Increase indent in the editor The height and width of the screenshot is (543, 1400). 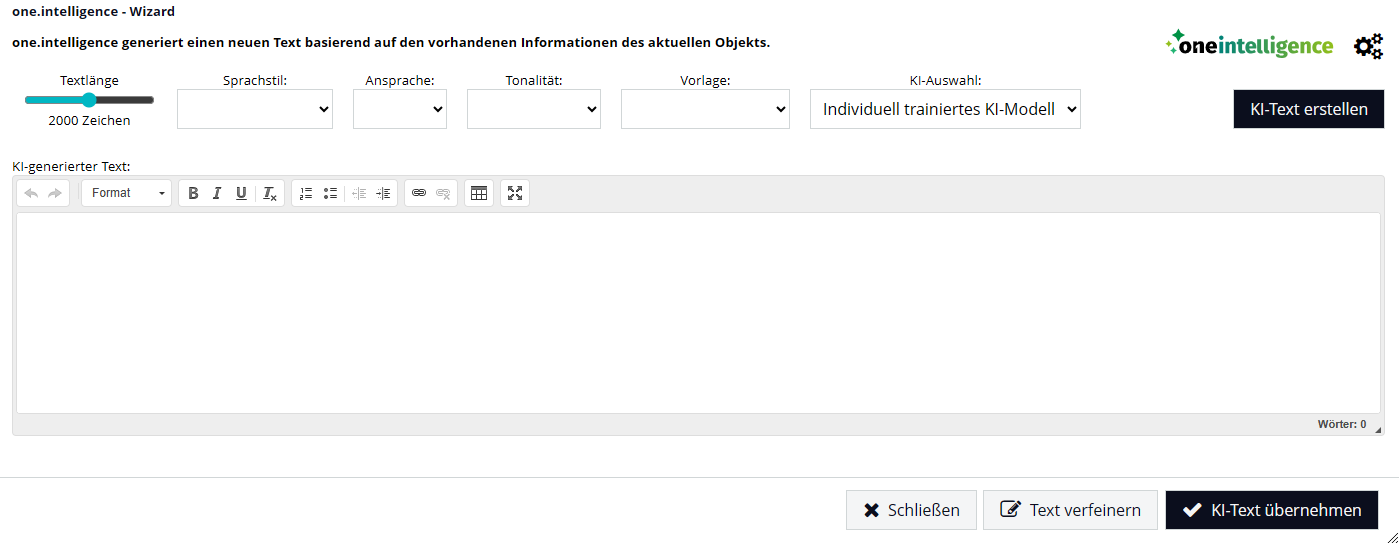coord(383,193)
